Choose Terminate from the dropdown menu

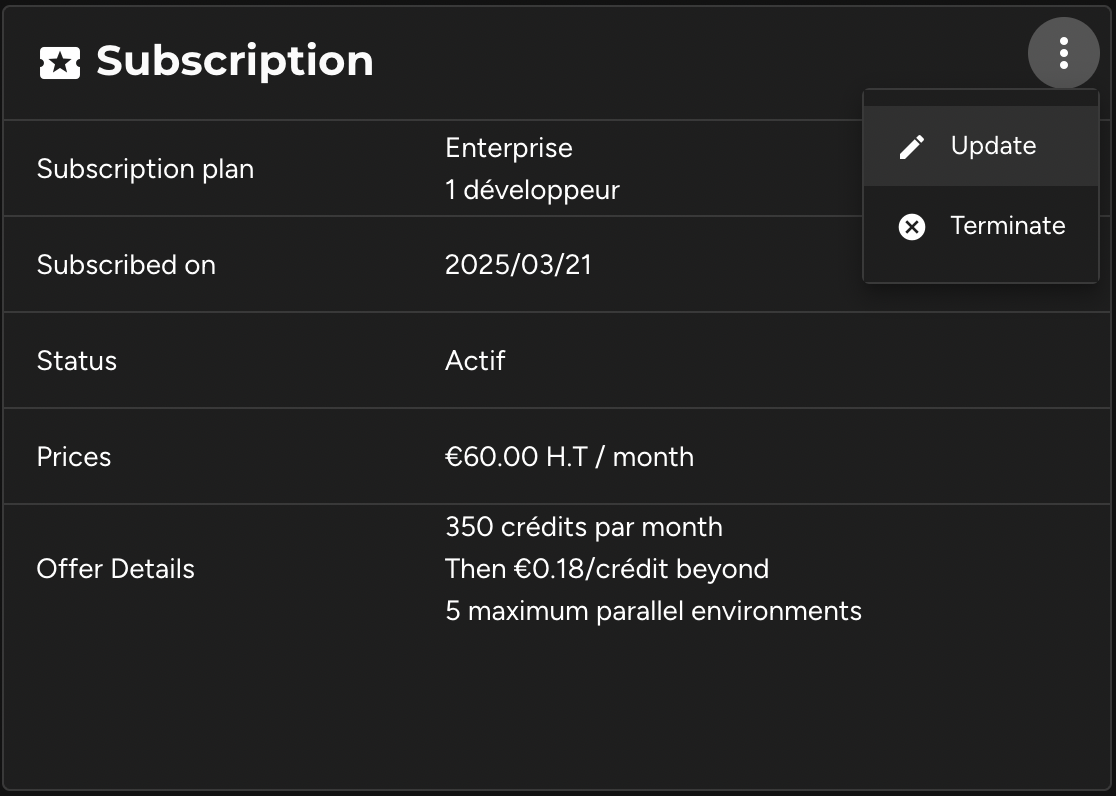(x=981, y=226)
